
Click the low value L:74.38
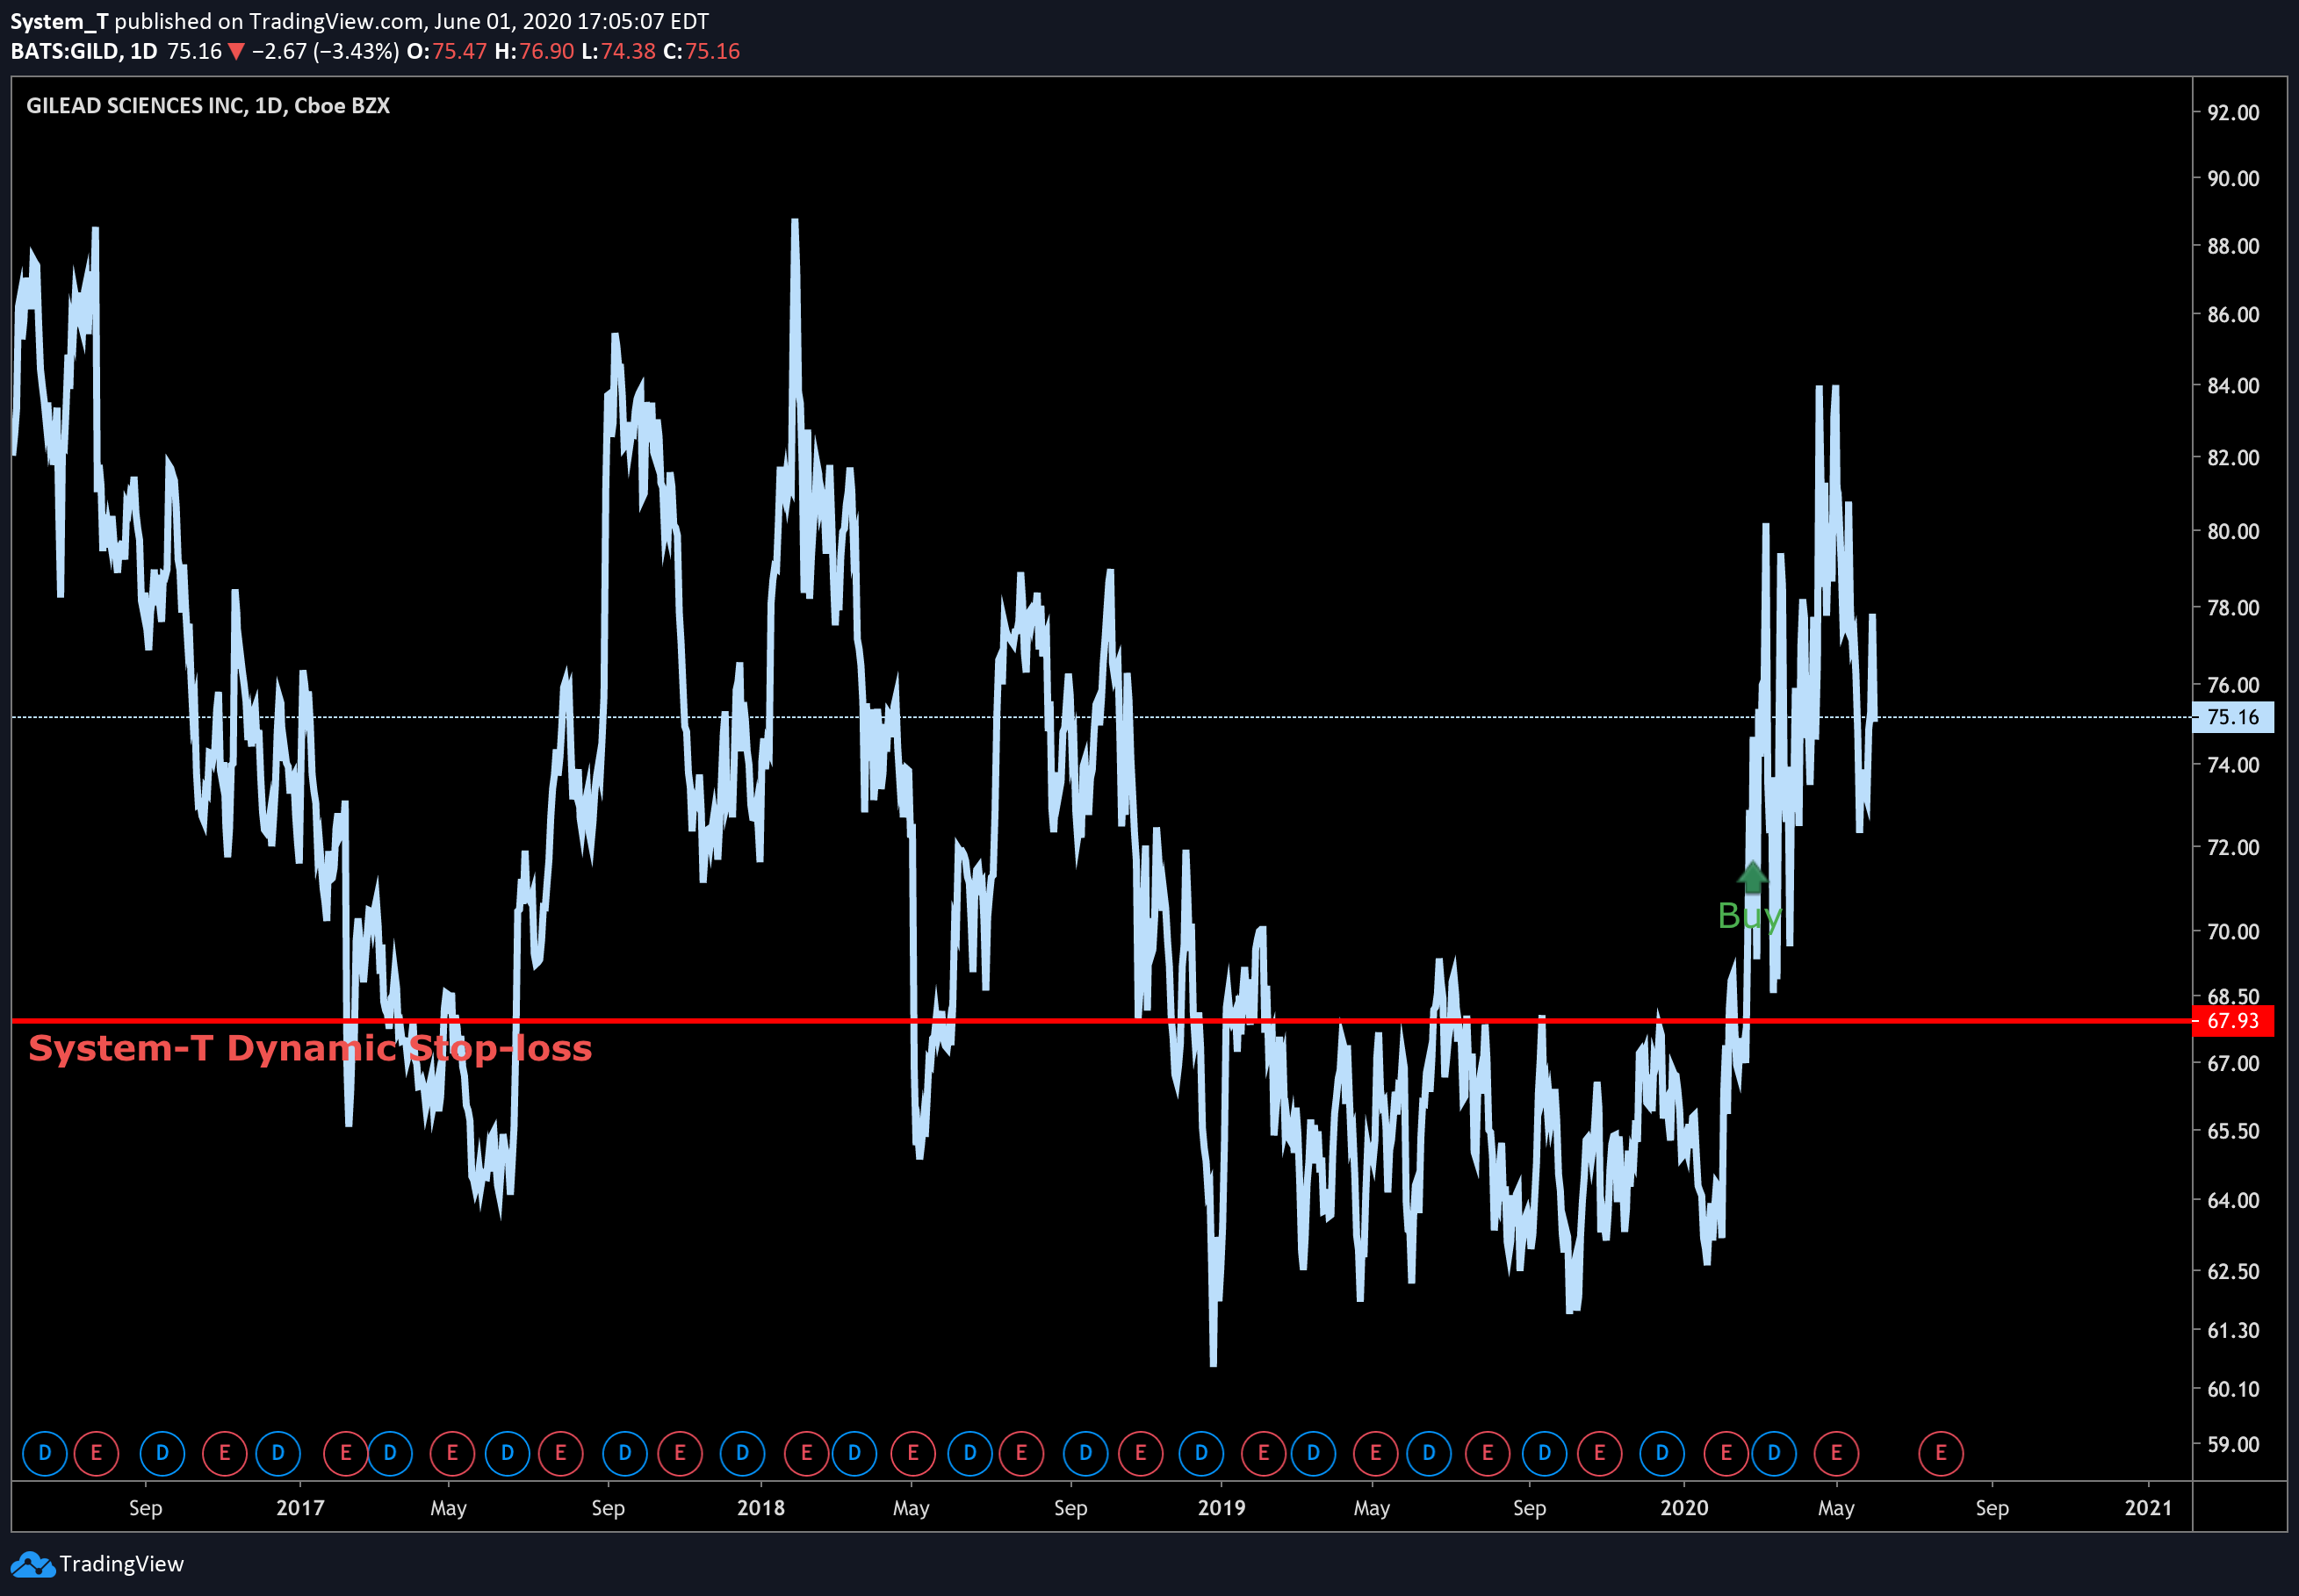[618, 52]
